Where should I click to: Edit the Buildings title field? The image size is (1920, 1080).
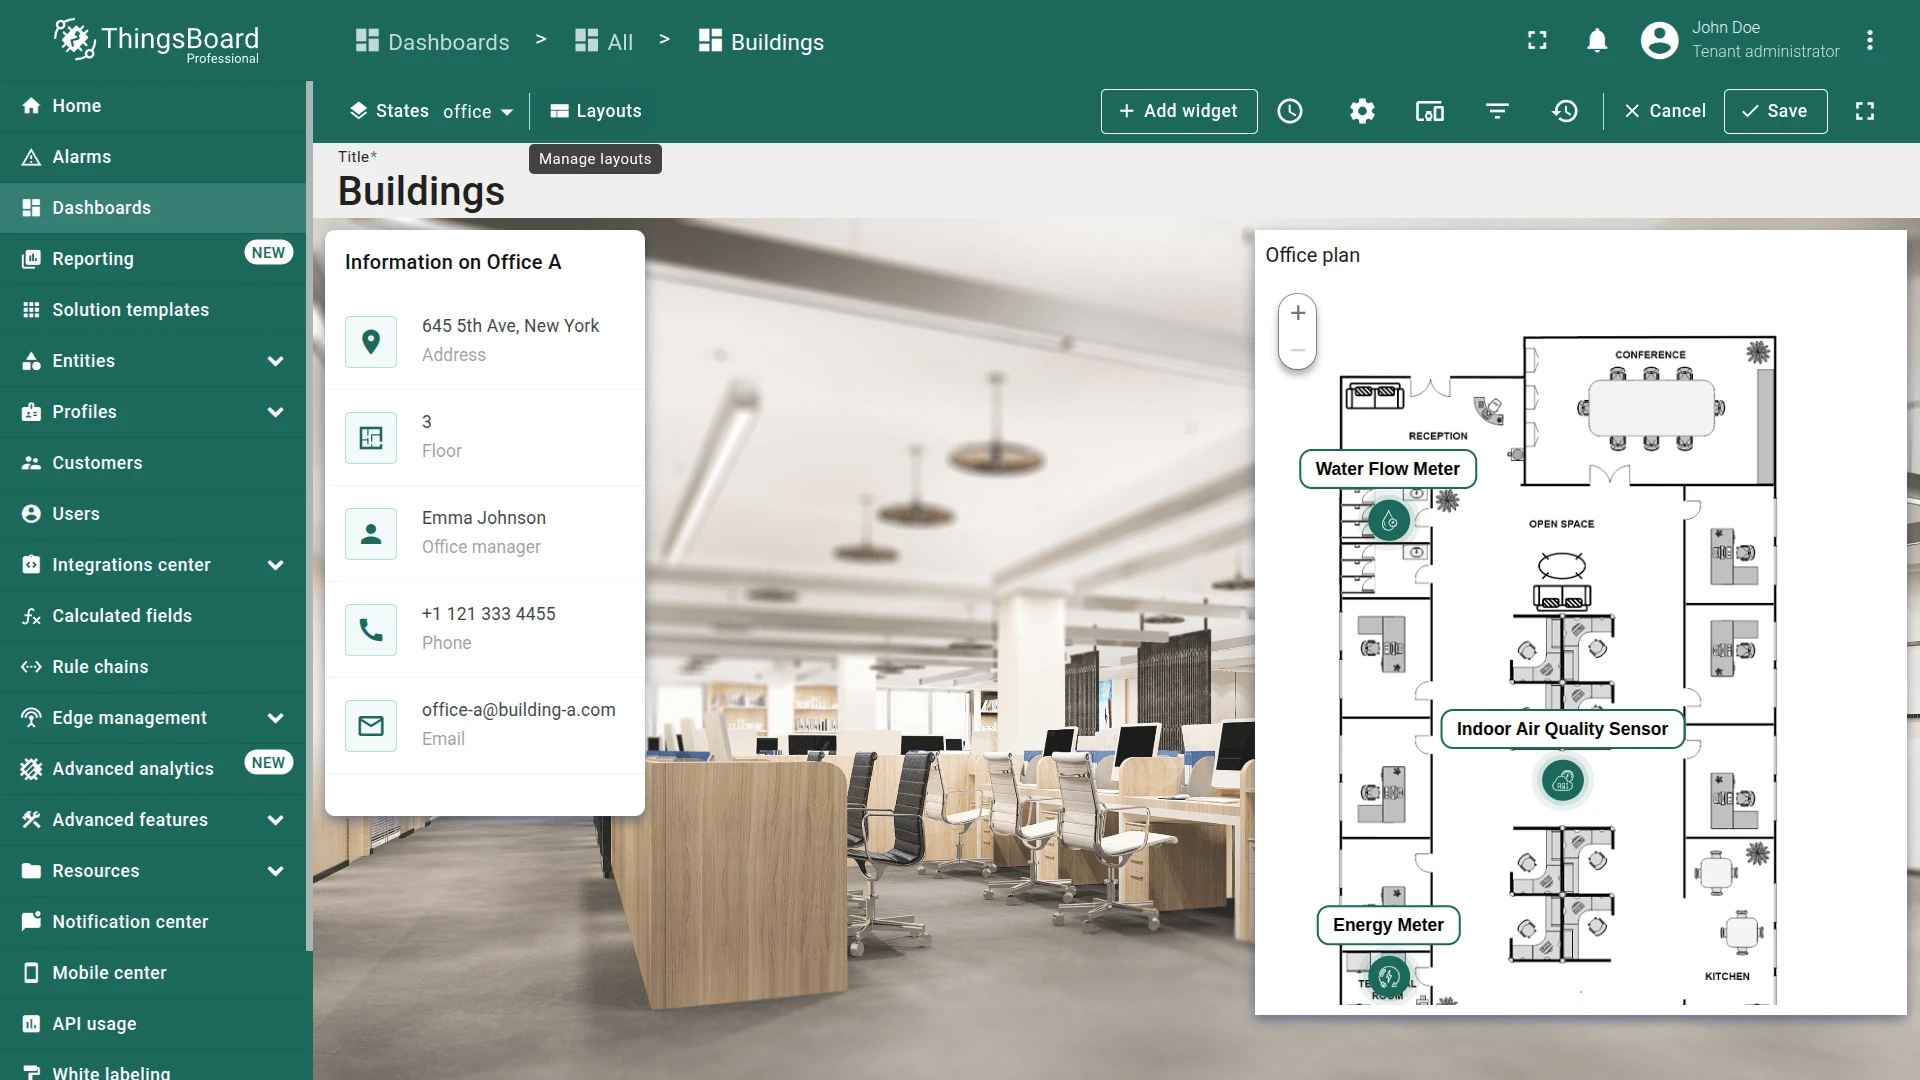[421, 191]
